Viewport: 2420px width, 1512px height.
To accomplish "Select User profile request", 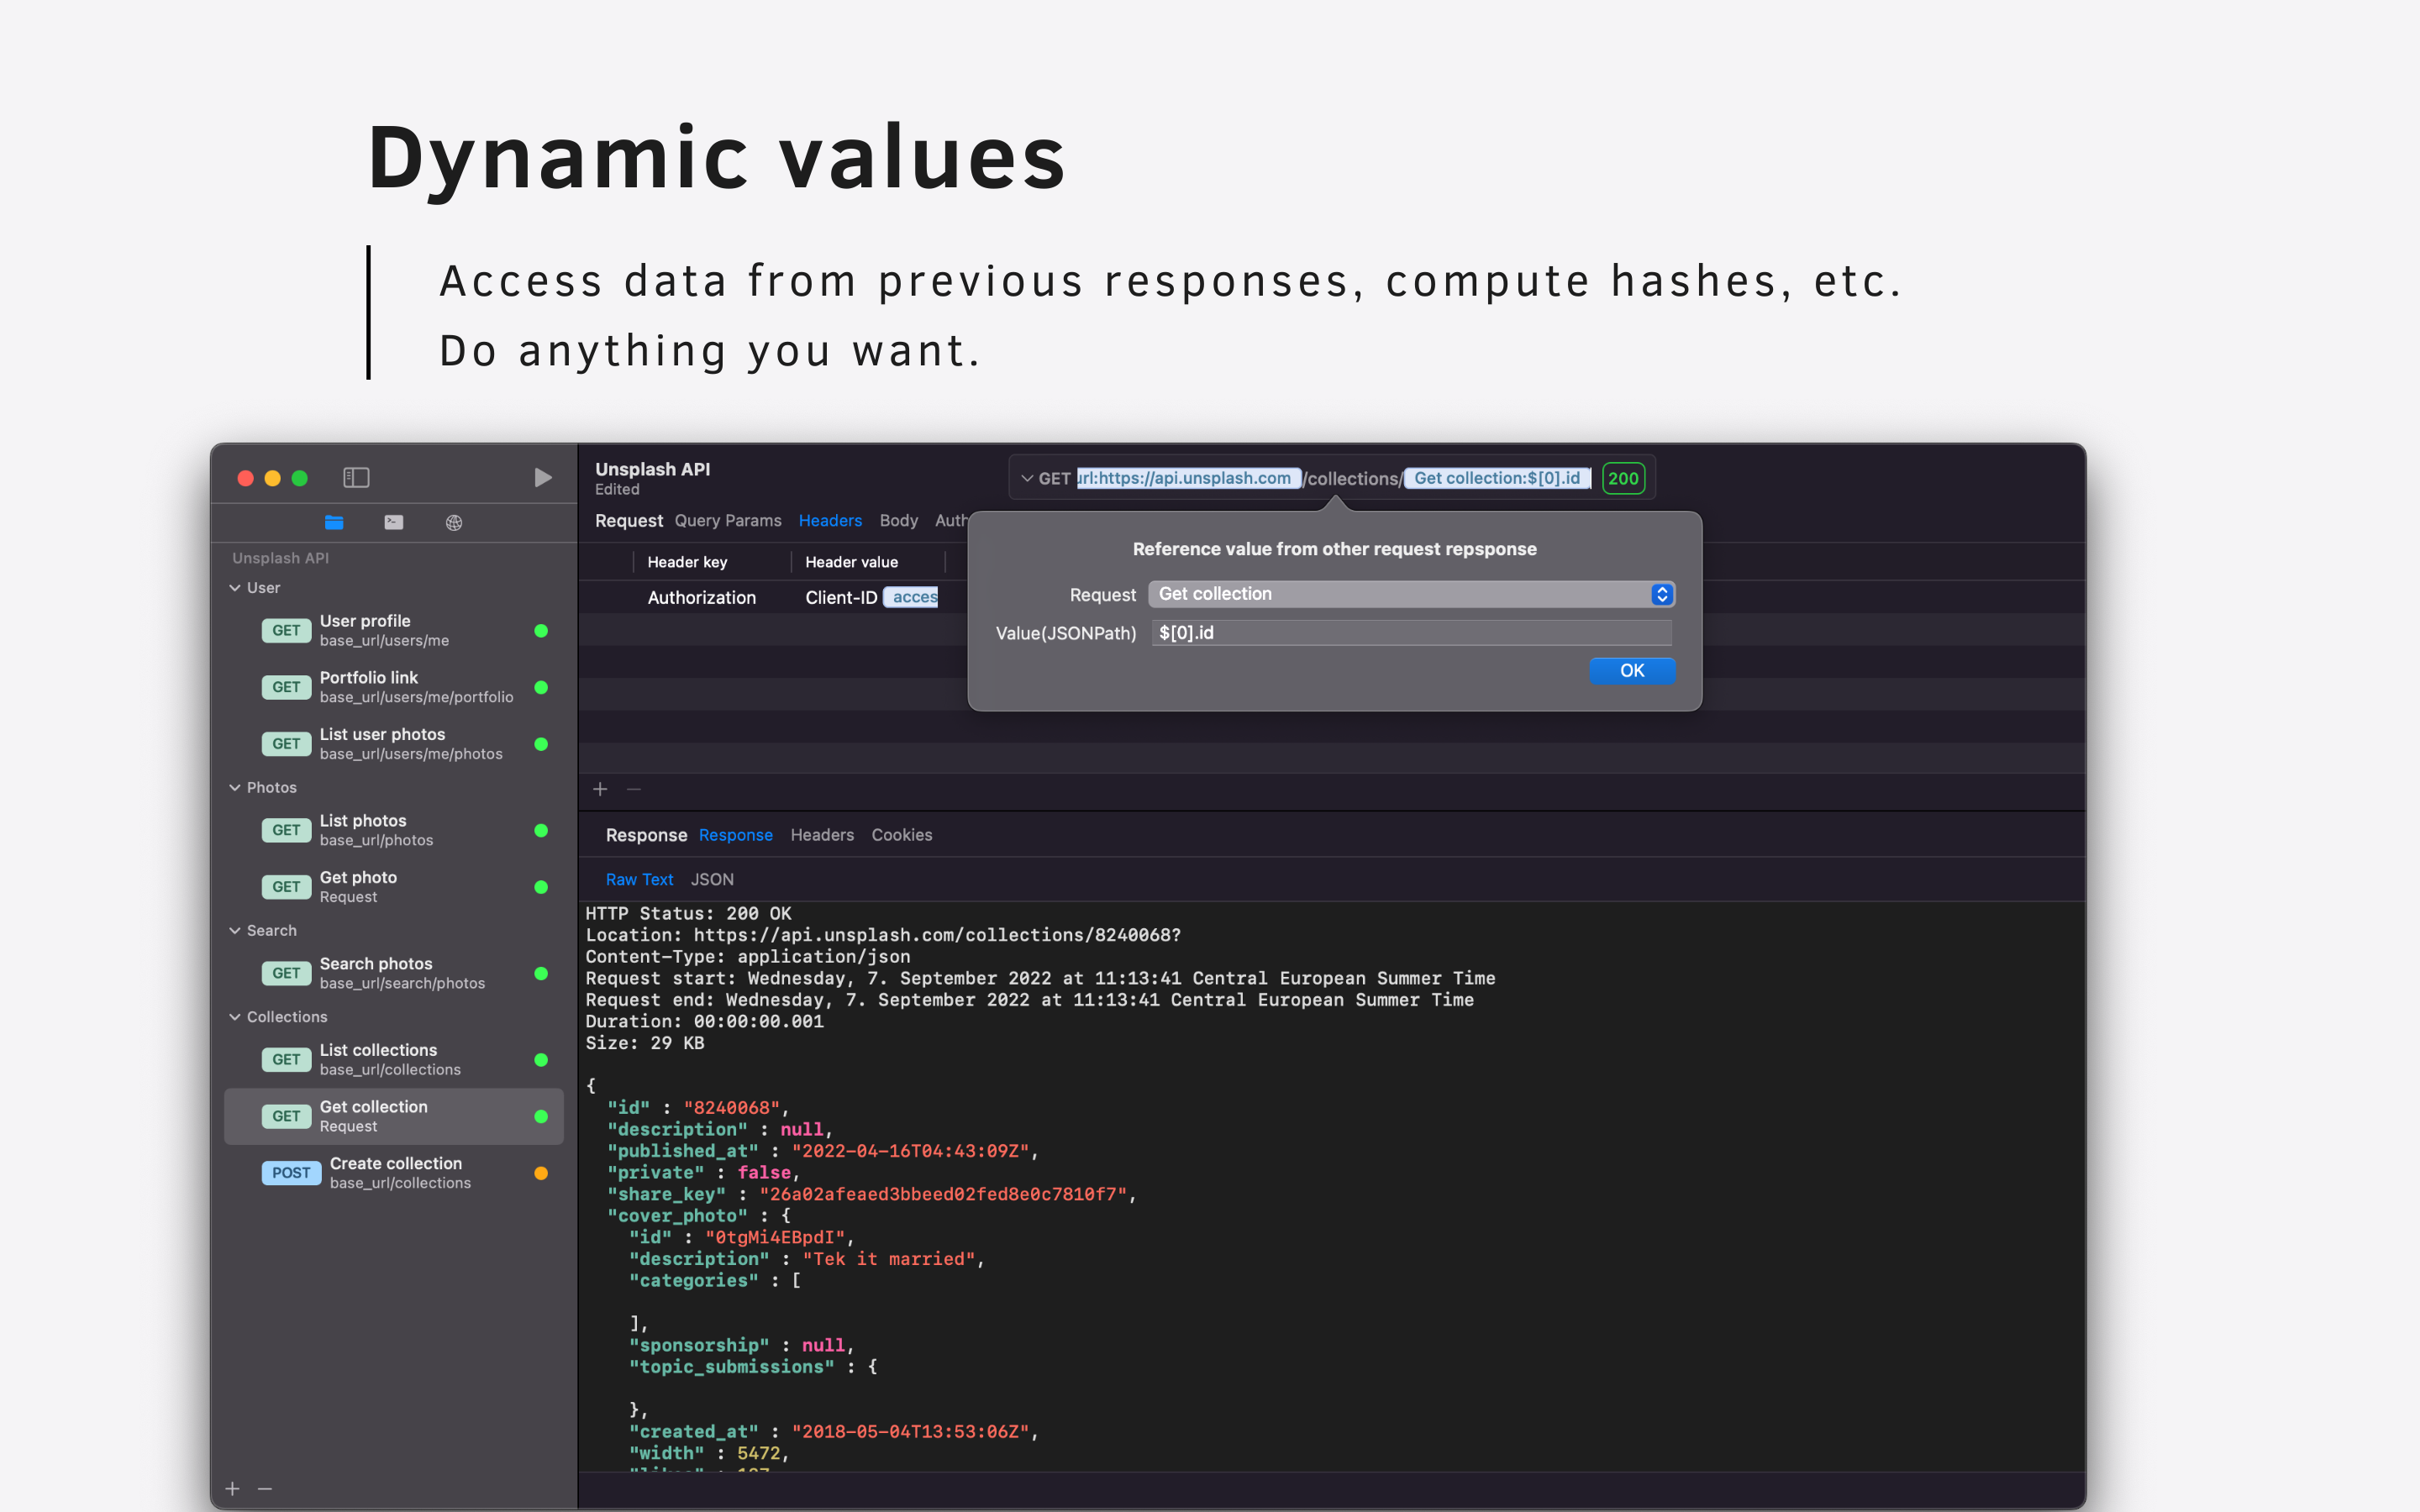I will tap(394, 631).
